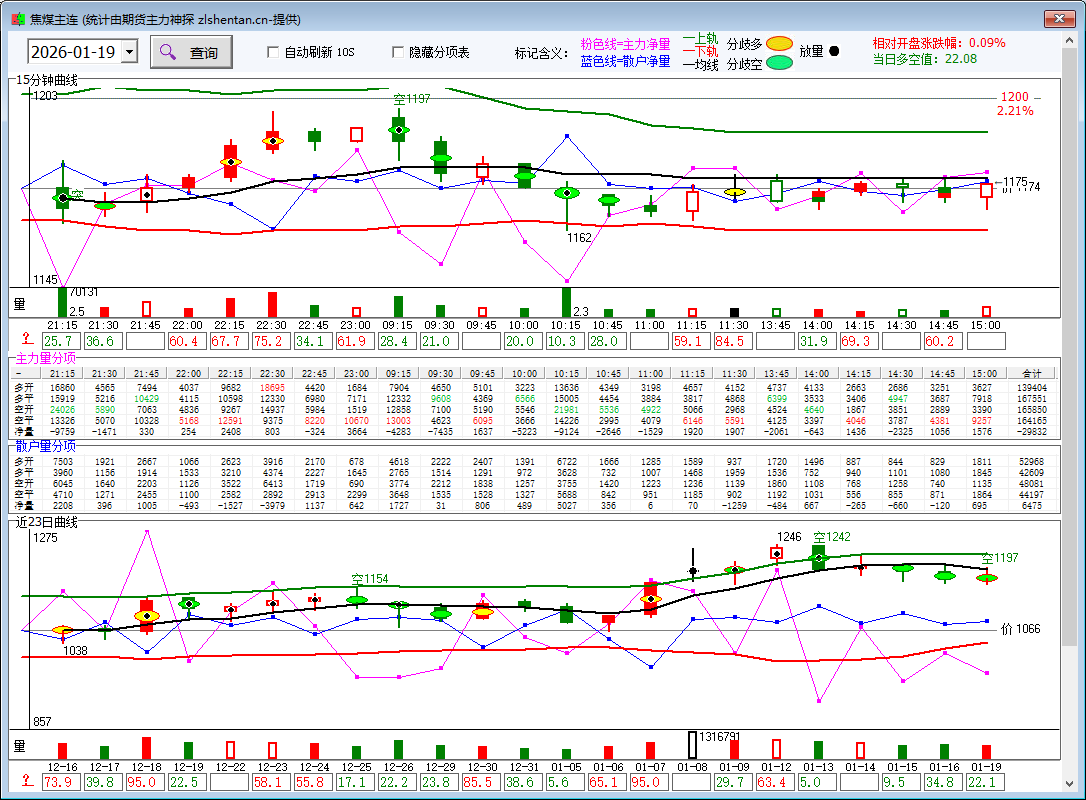
Task: Open the date dropdown showing 2026-01-19
Action: click(x=130, y=52)
